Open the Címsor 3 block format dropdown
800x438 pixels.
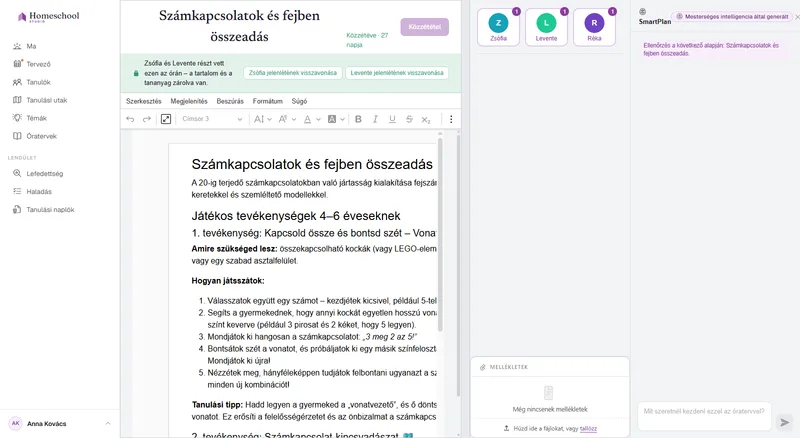tap(212, 119)
